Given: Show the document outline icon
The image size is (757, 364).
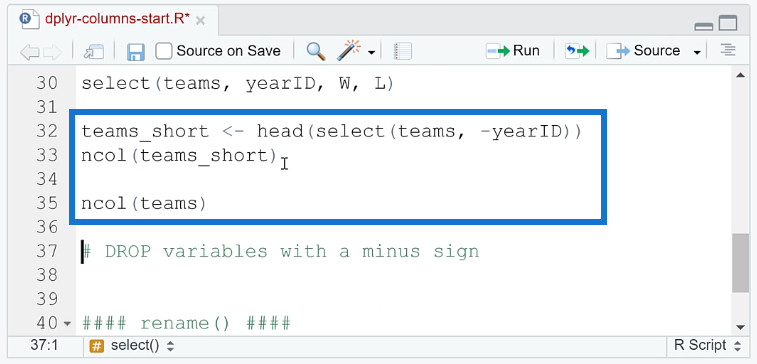Looking at the screenshot, I should [x=728, y=50].
